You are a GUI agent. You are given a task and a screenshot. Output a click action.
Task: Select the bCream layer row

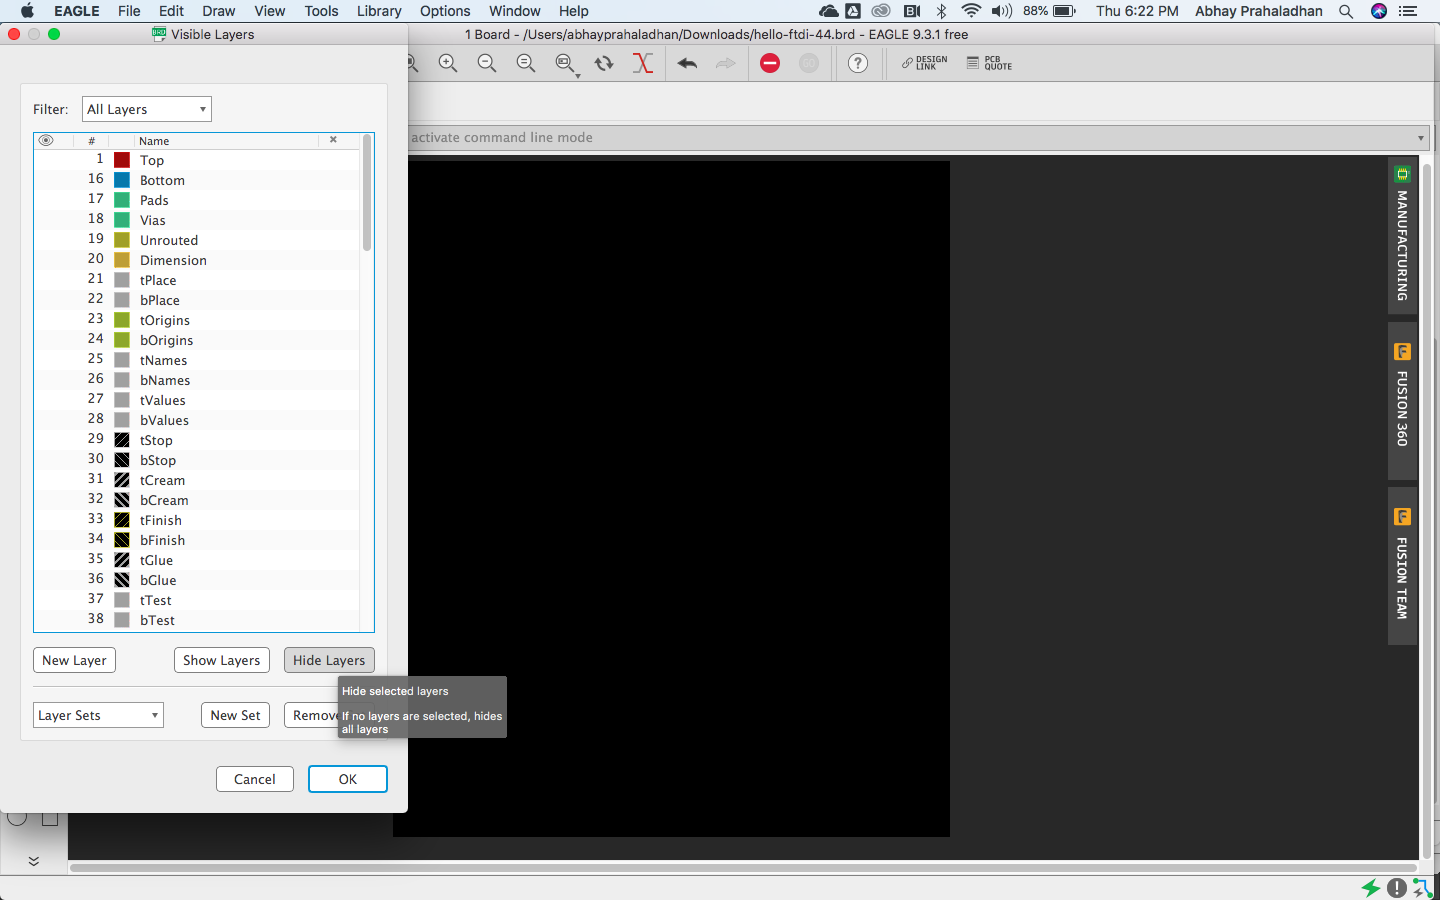pos(197,500)
